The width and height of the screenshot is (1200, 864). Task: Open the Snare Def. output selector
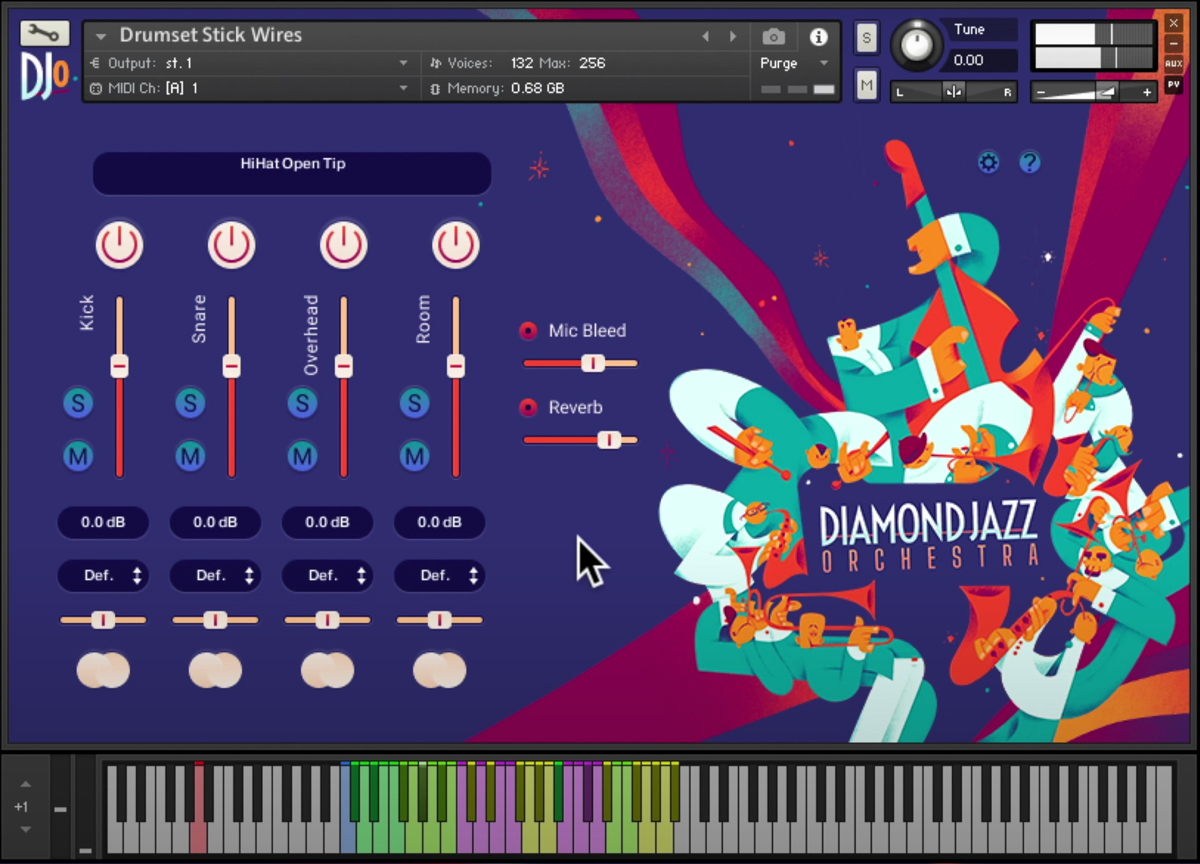(x=215, y=576)
